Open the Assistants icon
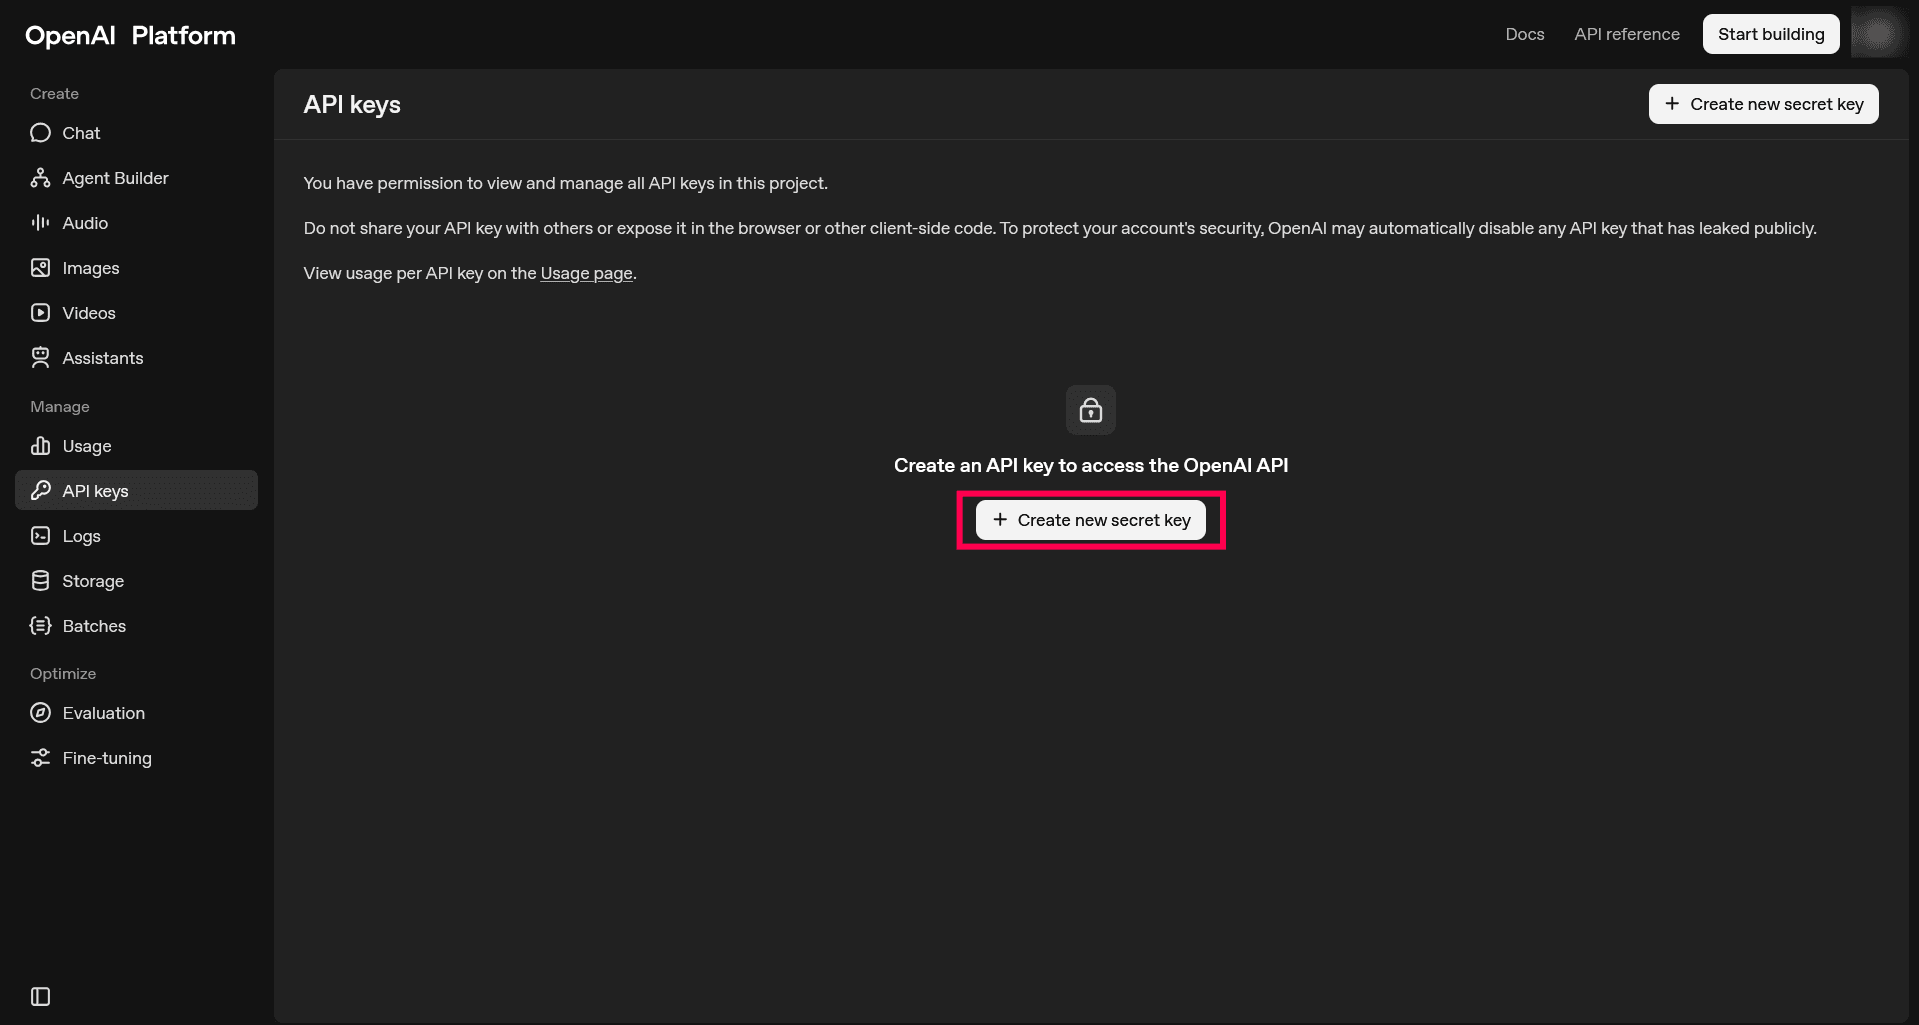Viewport: 1919px width, 1025px height. tap(40, 357)
